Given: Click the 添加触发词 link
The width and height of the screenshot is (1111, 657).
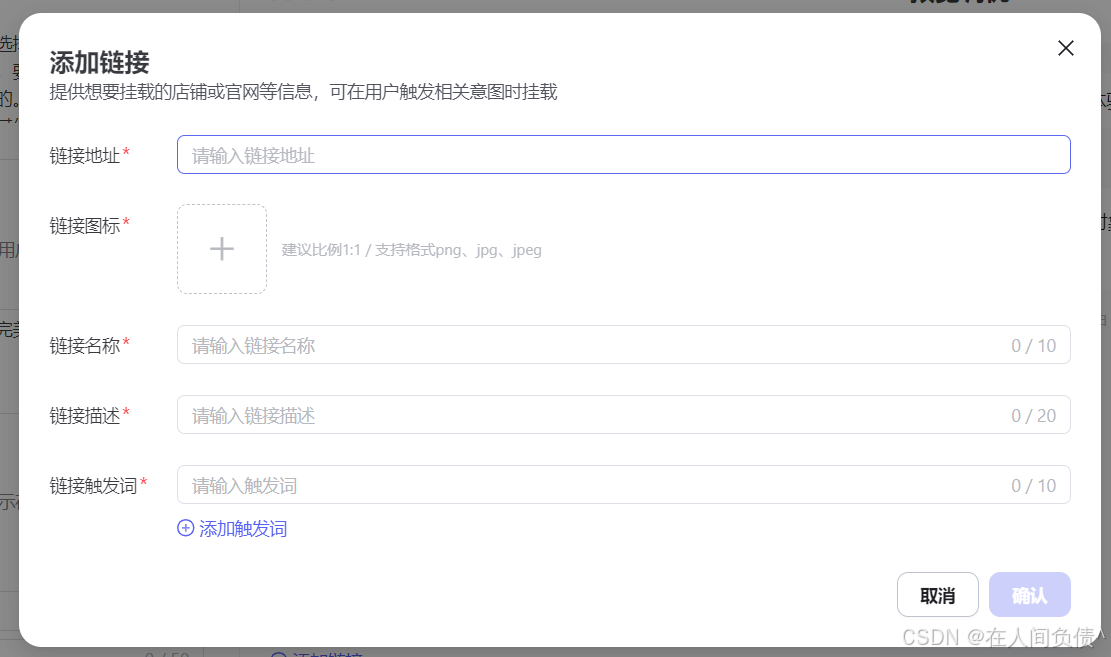Looking at the screenshot, I should click(232, 529).
